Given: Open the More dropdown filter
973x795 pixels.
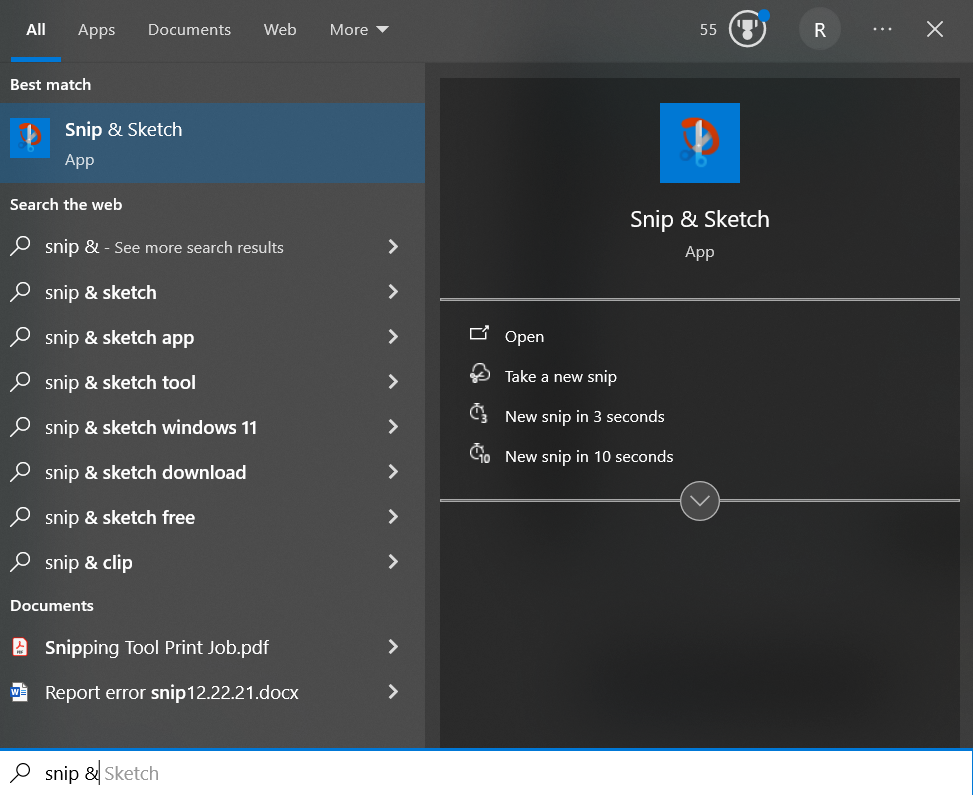Looking at the screenshot, I should 359,30.
